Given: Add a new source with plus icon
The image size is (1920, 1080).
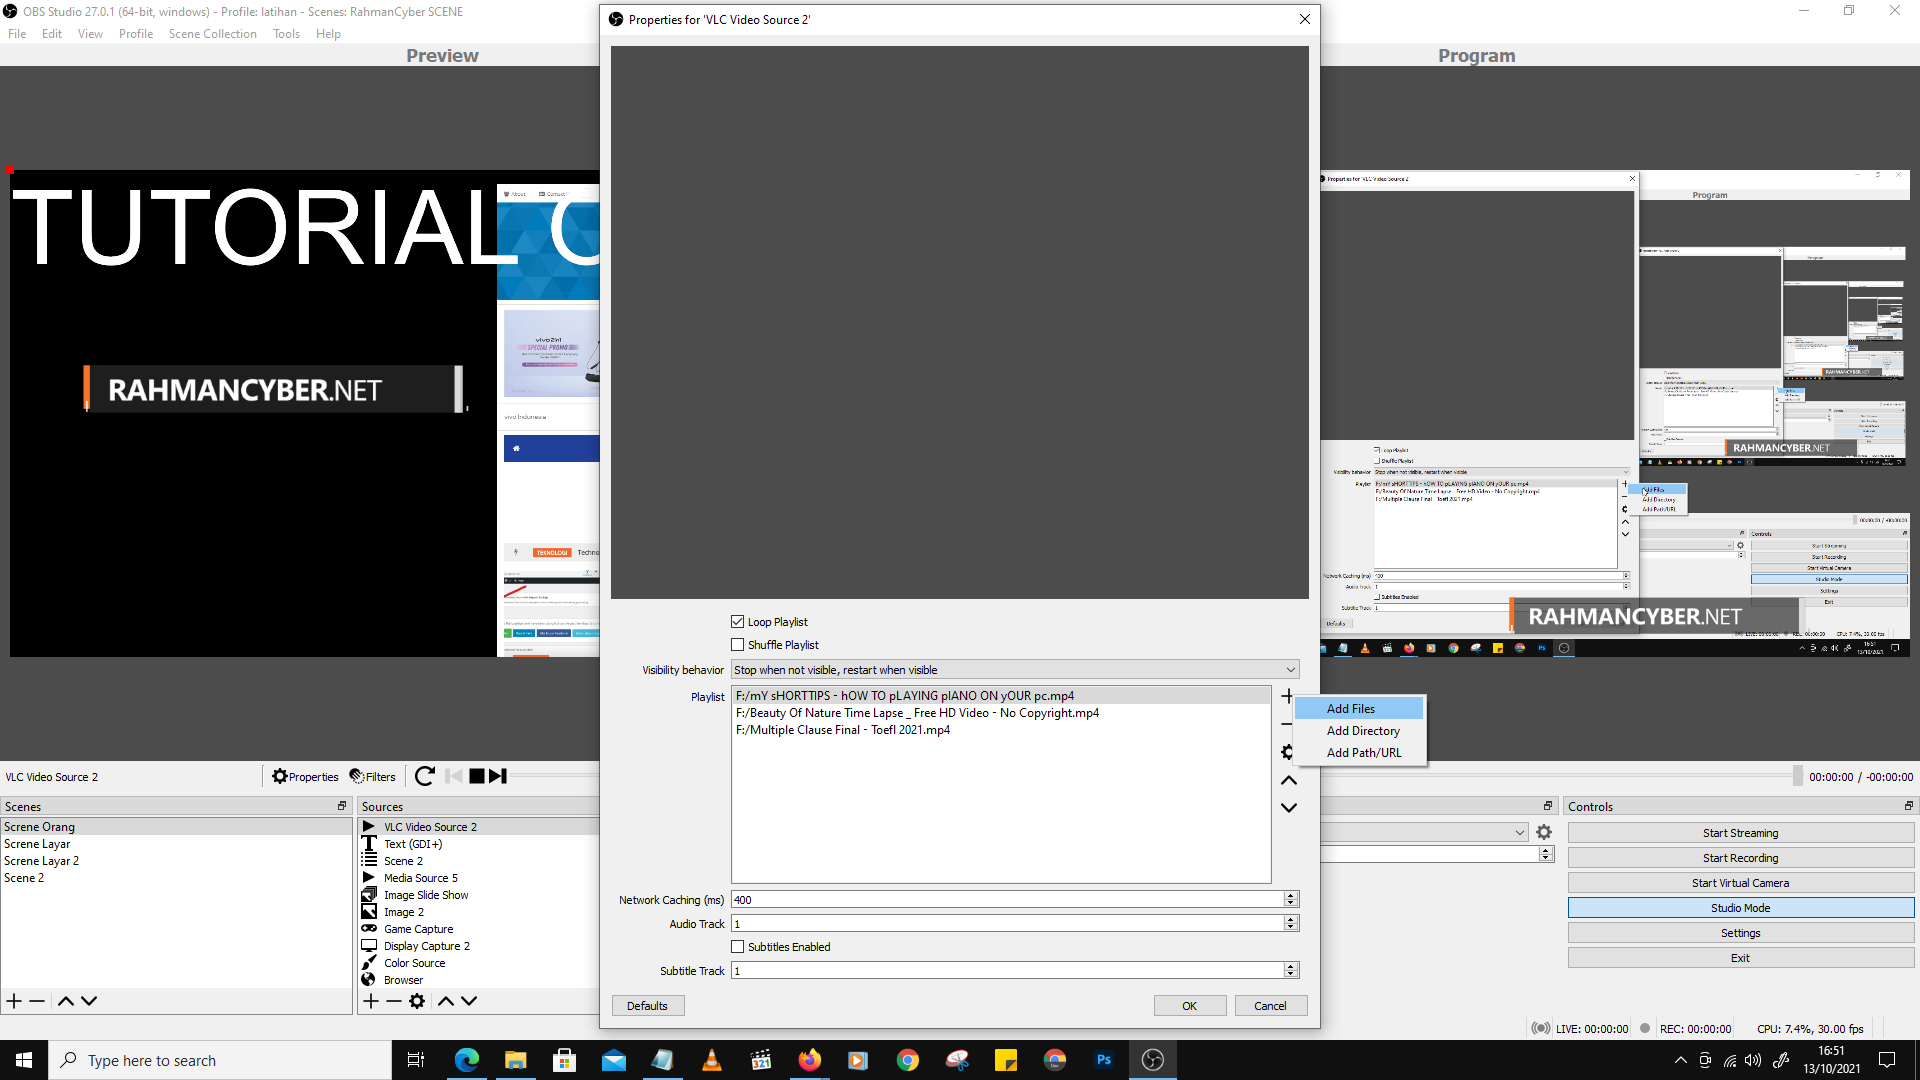Looking at the screenshot, I should [371, 1001].
